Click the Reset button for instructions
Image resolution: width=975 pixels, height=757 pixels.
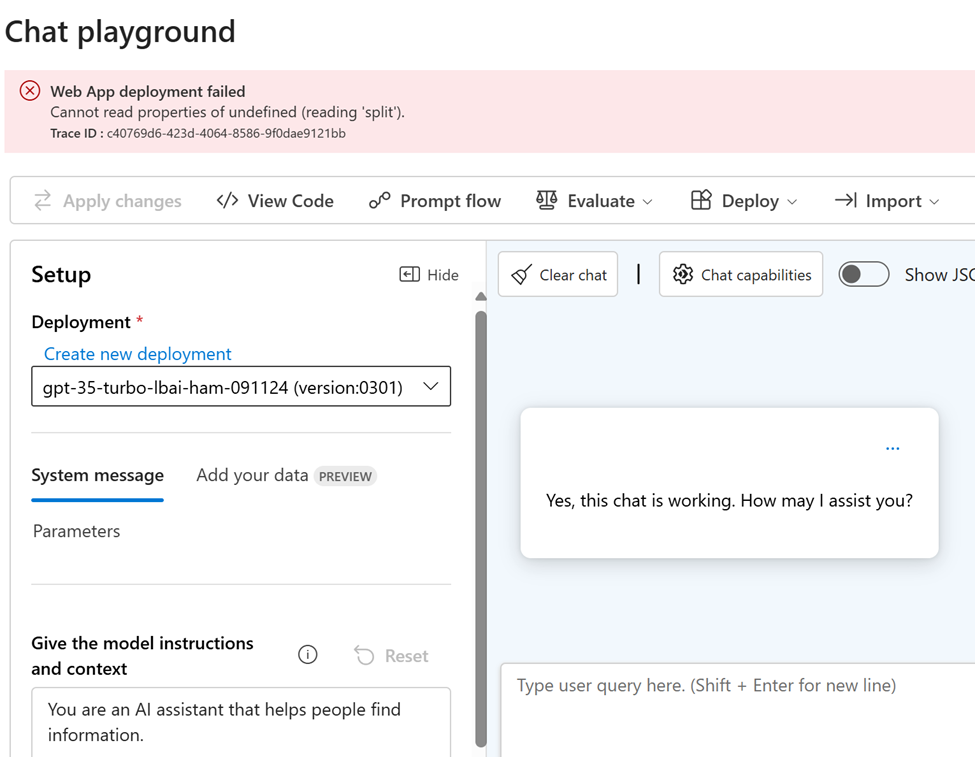(392, 655)
